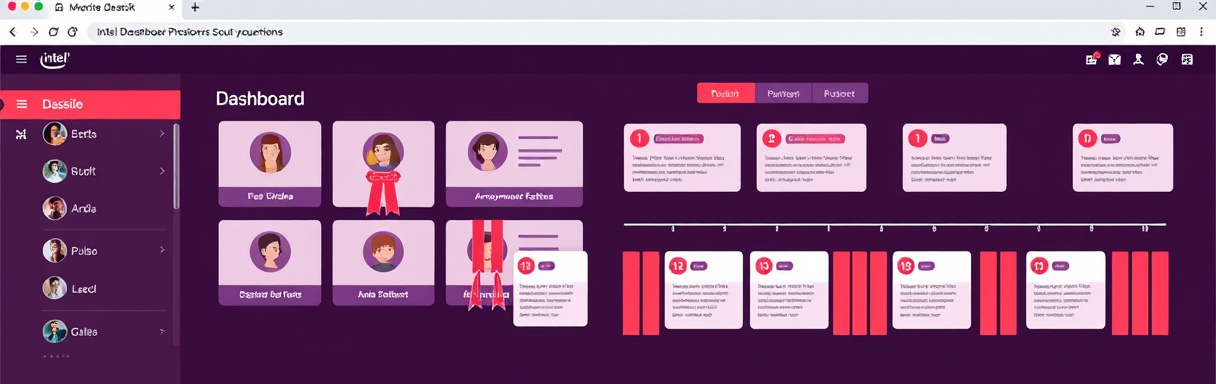
Task: Select Leecl in the sidebar
Action: click(83, 289)
